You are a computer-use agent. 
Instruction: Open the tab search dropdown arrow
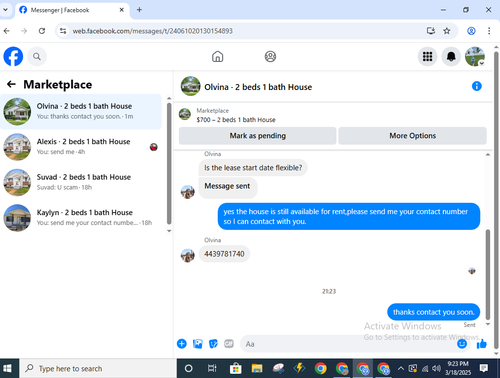pyautogui.click(x=5, y=10)
